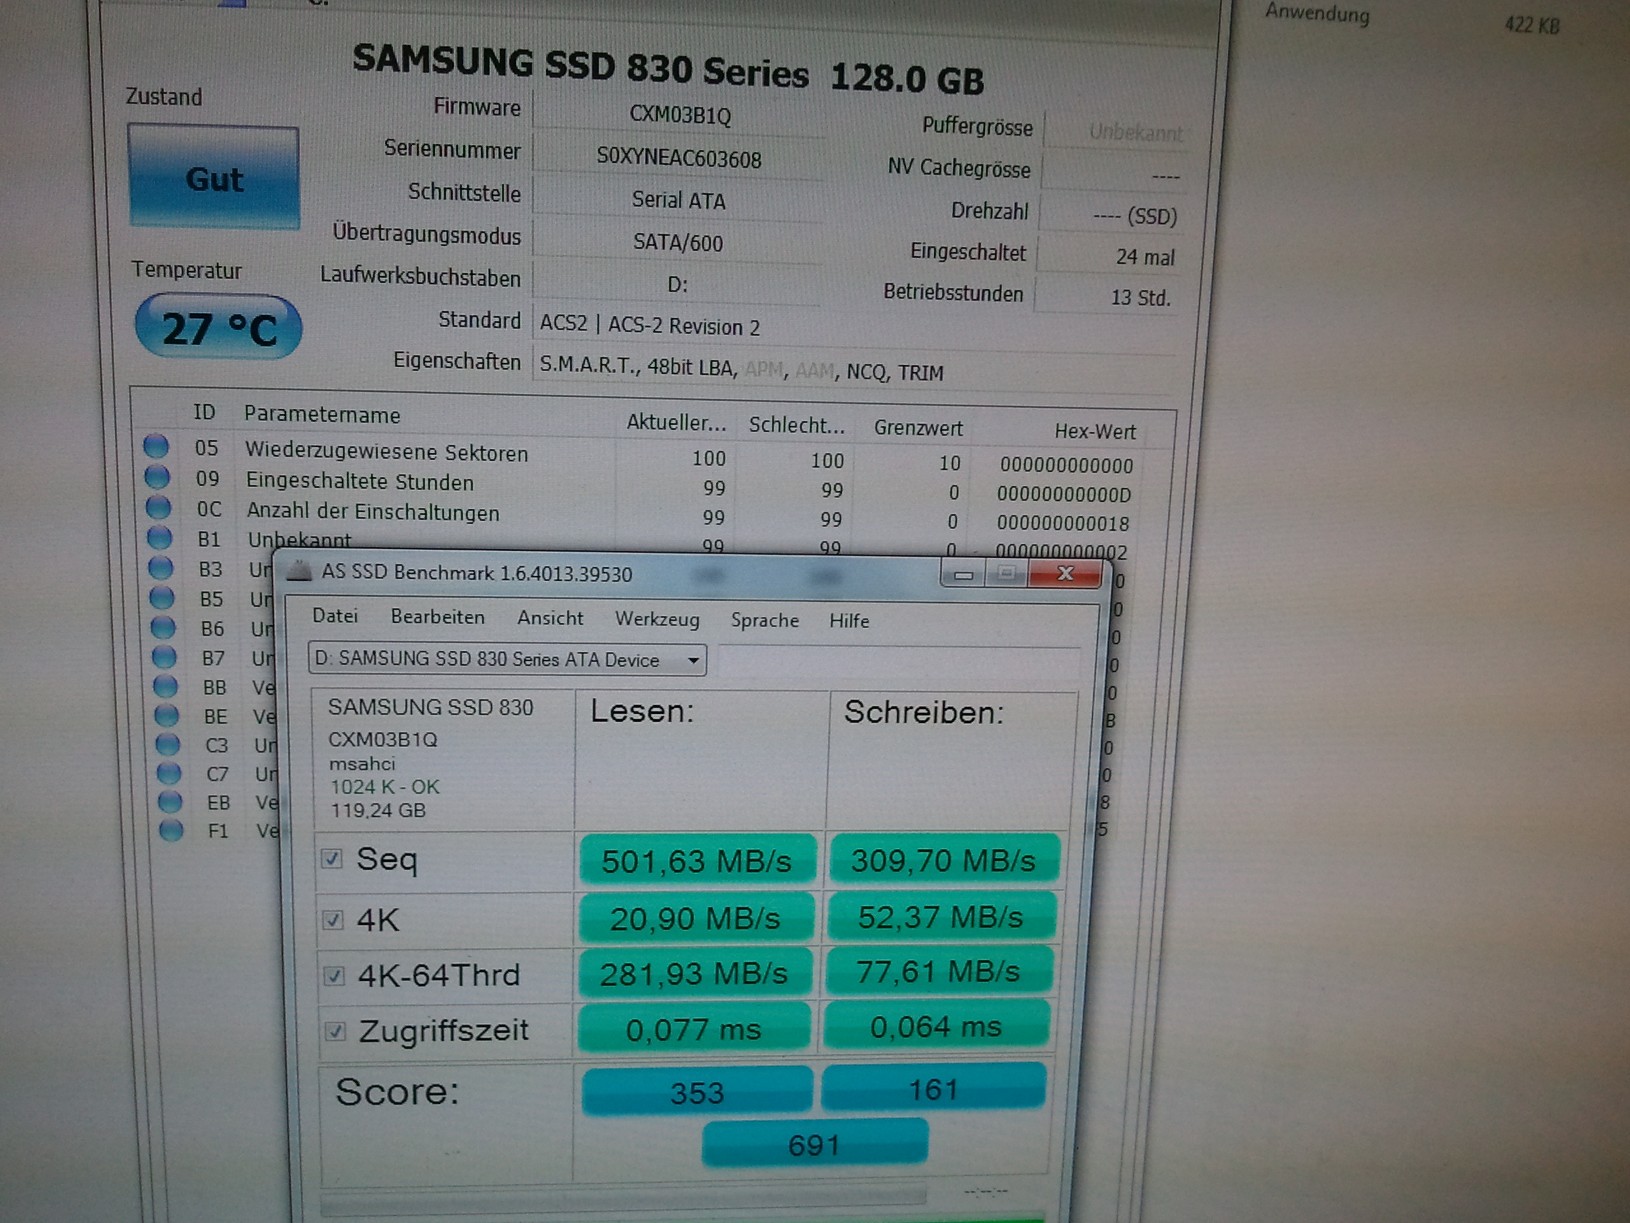Screen dimensions: 1630x1223
Task: Click the Parametername column header
Action: click(322, 414)
